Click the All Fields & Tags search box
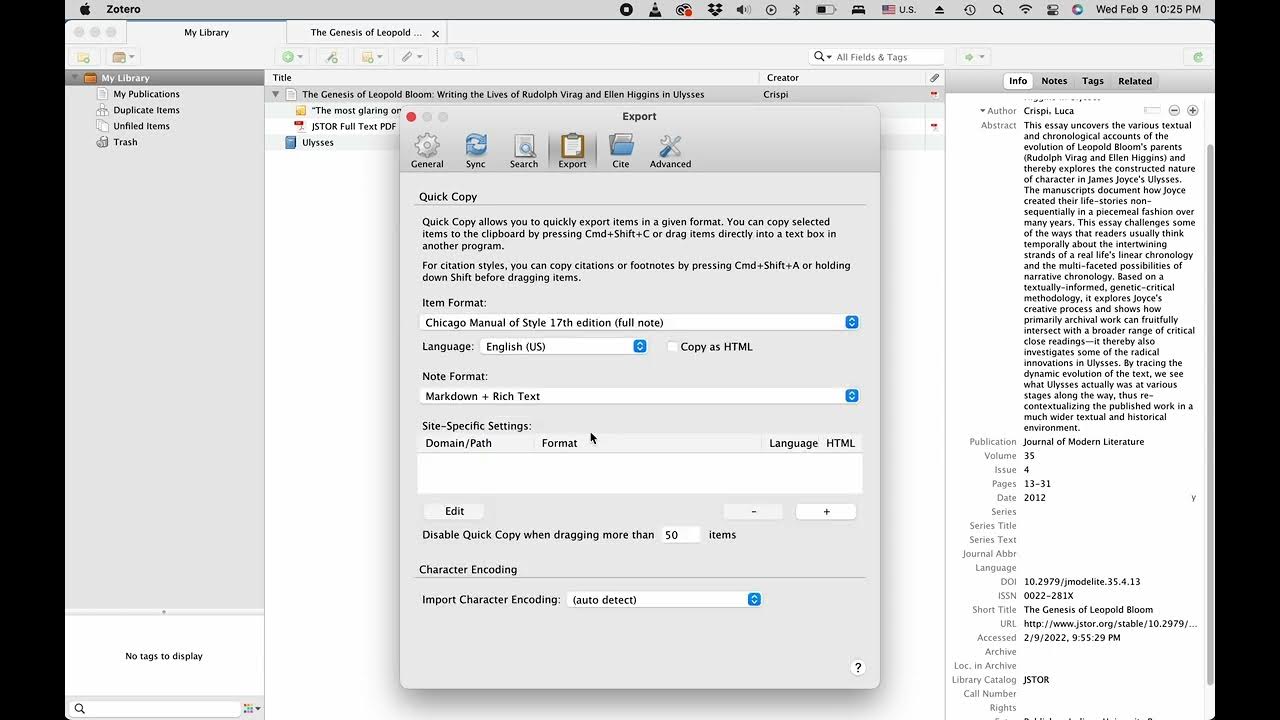The height and width of the screenshot is (720, 1280). point(877,57)
